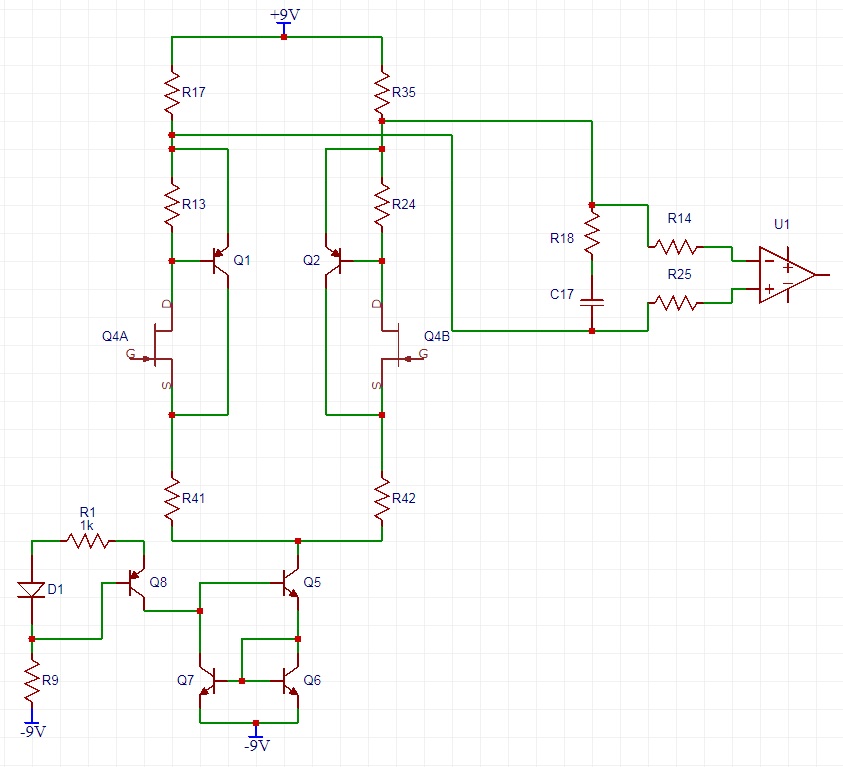Select resistor R17 symbol
Image resolution: width=843 pixels, height=767 pixels.
pos(172,92)
